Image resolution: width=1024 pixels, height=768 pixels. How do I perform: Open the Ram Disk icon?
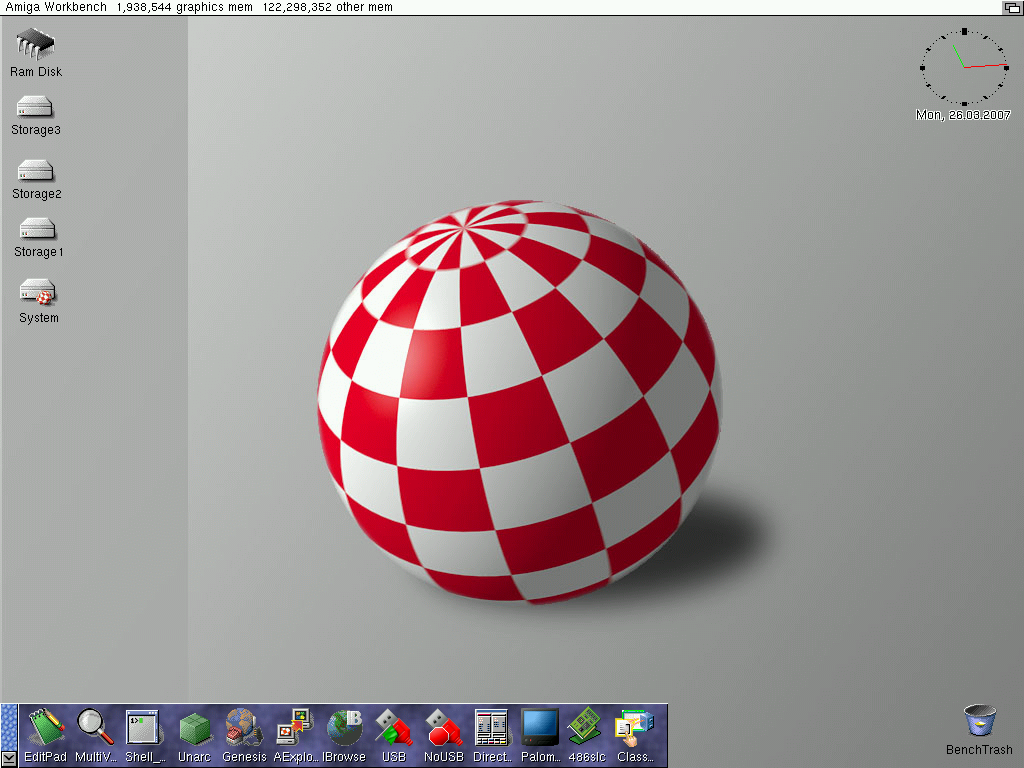36,44
